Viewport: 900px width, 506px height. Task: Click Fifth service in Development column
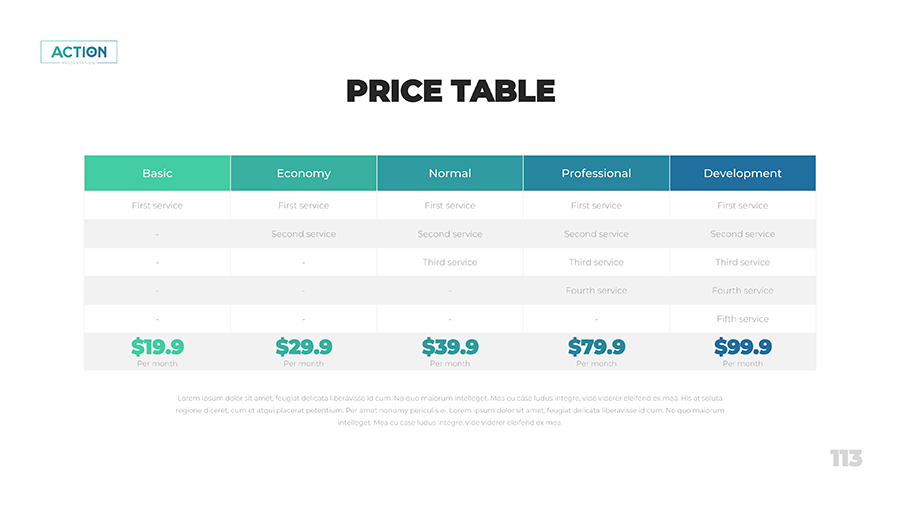(x=742, y=319)
